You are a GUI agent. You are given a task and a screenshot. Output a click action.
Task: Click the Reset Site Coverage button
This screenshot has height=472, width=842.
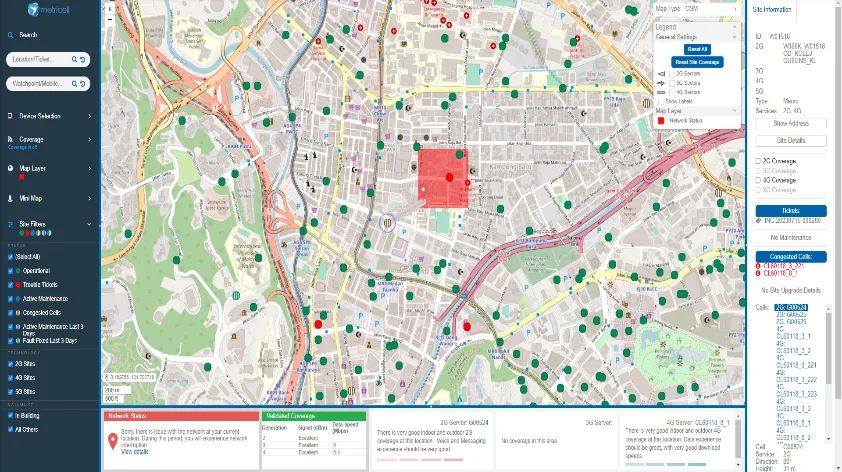[697, 62]
